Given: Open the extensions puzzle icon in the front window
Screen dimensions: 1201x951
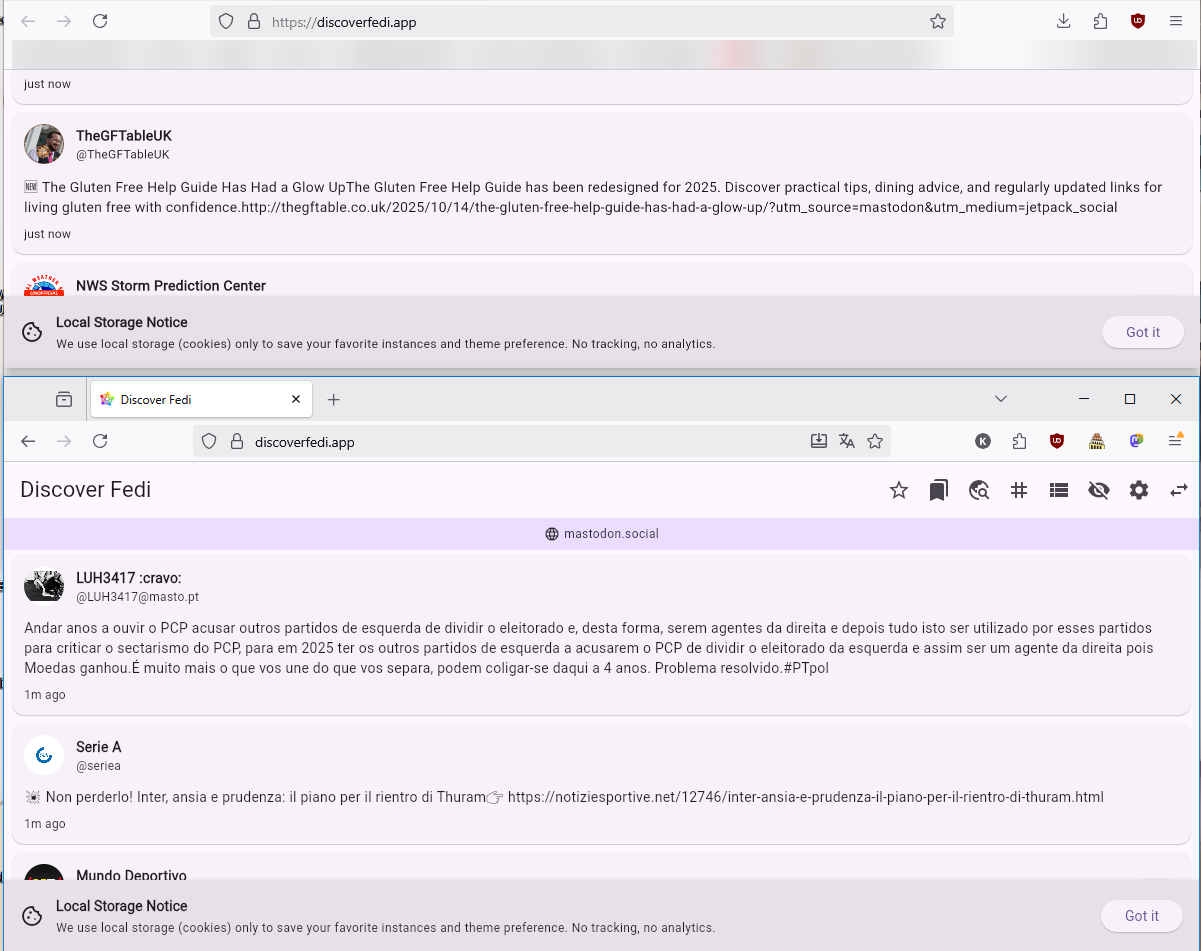Looking at the screenshot, I should pos(1019,441).
